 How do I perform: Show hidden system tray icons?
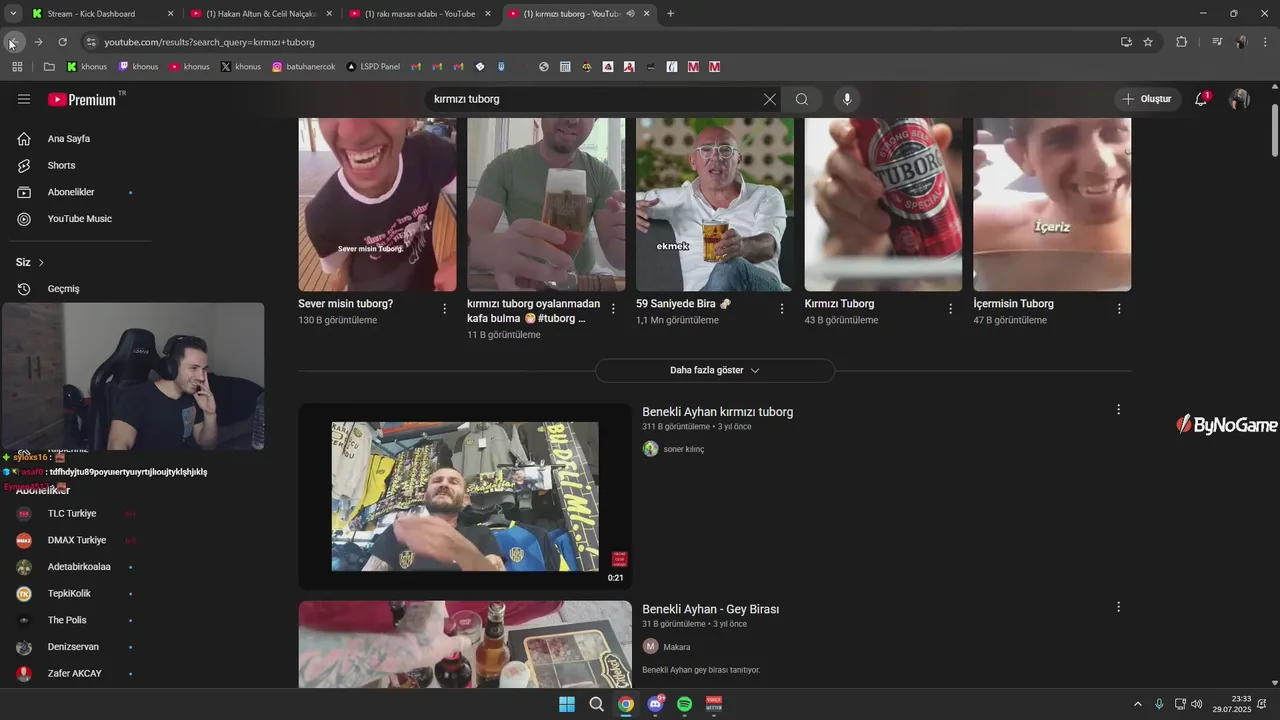pyautogui.click(x=1137, y=704)
